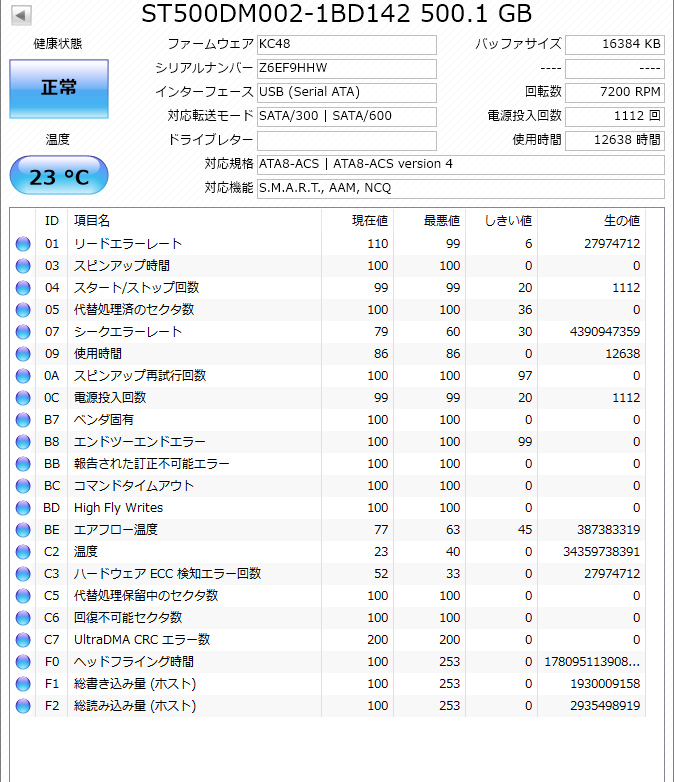
Task: Click the empty ドライブレター field
Action: [346, 141]
